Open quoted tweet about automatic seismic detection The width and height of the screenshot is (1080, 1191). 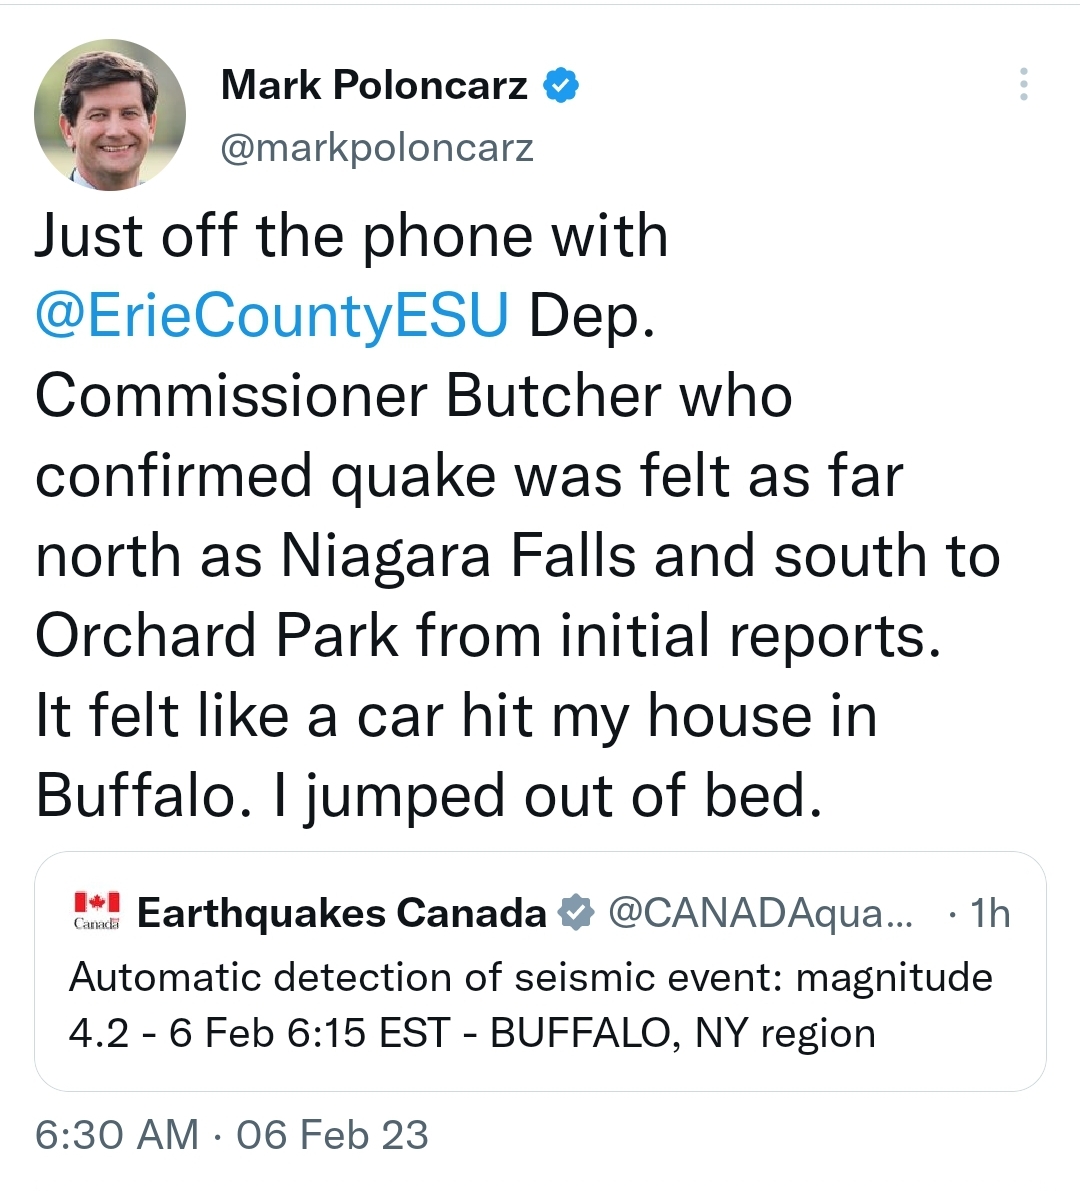(530, 1005)
